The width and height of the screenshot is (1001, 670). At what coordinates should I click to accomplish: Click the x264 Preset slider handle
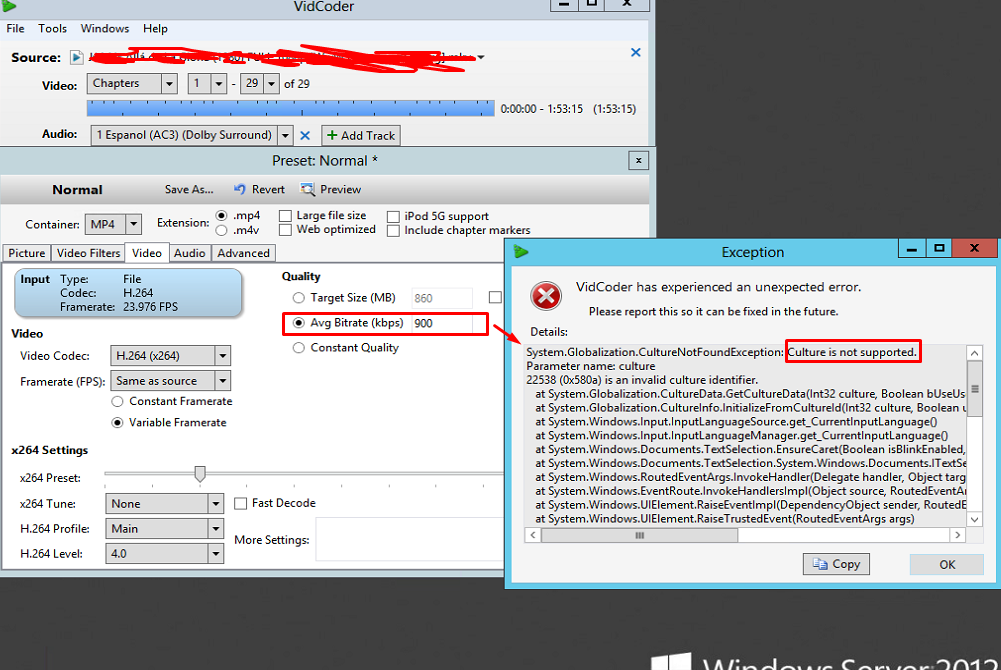[200, 473]
